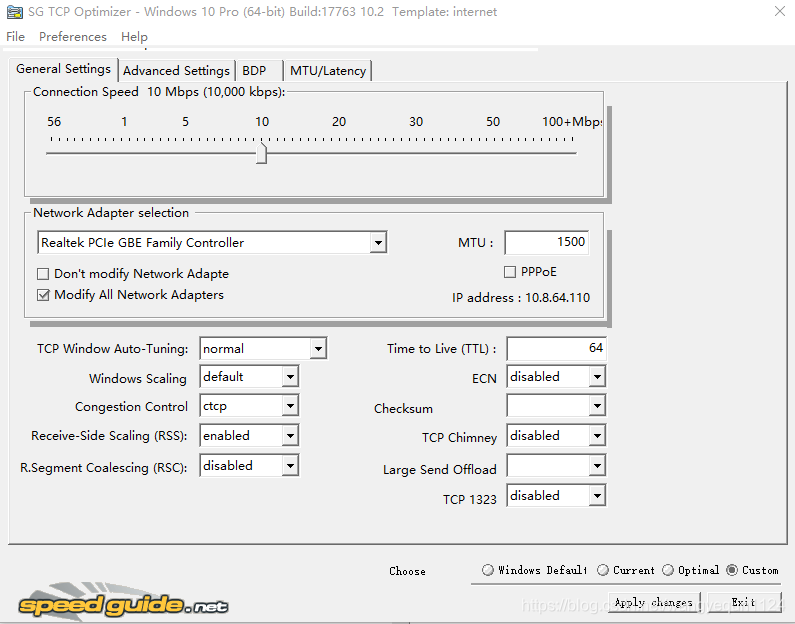Expand the Large Send Offload dropdown
Image resolution: width=795 pixels, height=624 pixels.
point(597,465)
